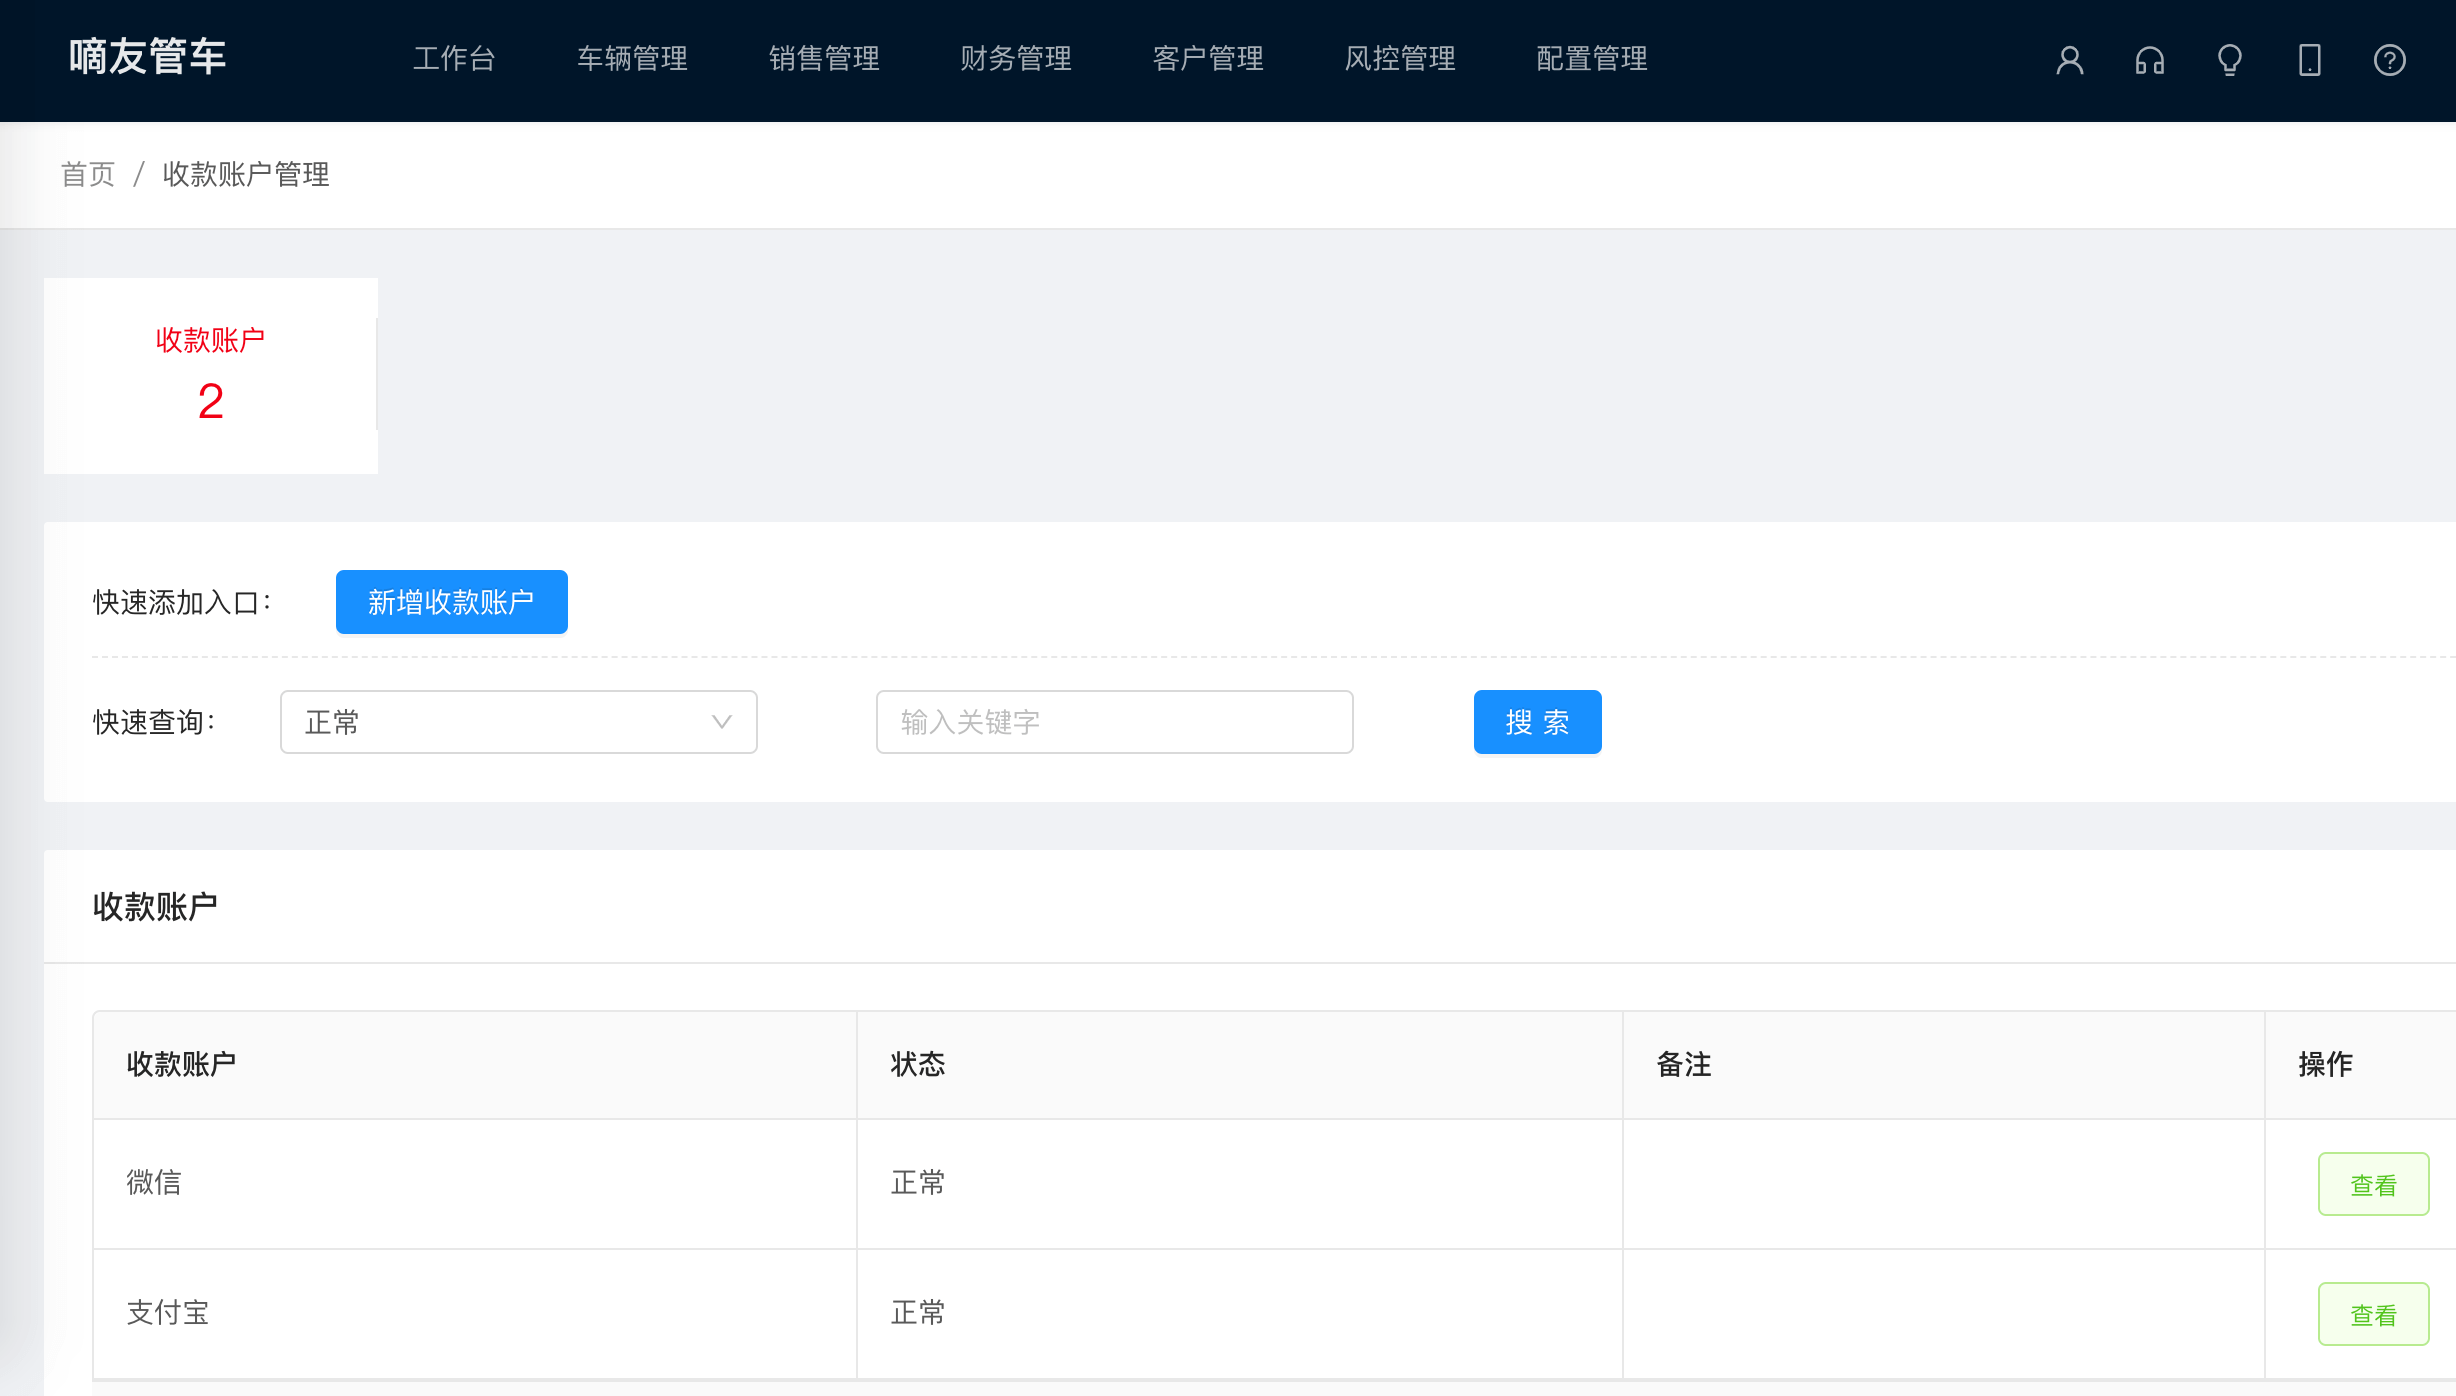Go to 首页 breadcrumb link

pyautogui.click(x=88, y=174)
